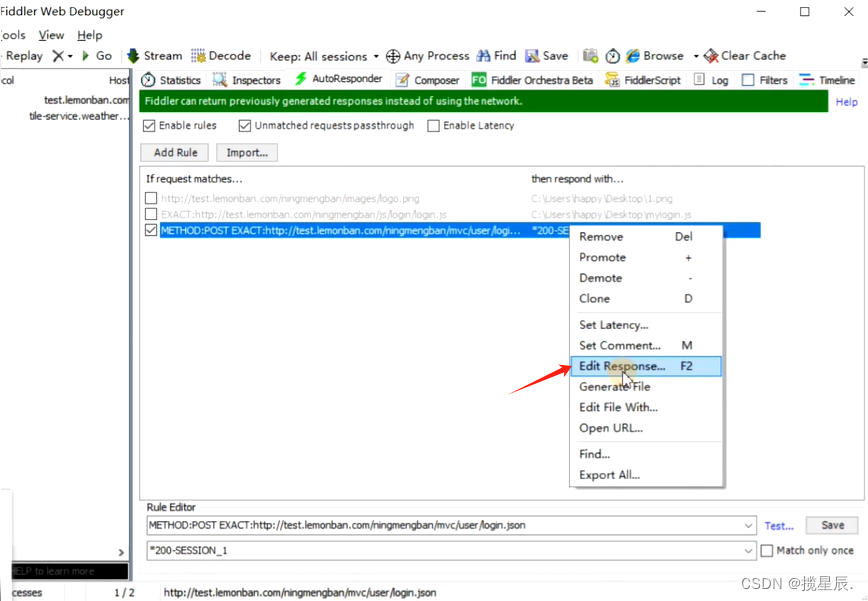Image resolution: width=868 pixels, height=601 pixels.
Task: Choose Set Latency... in context menu
Action: [646, 325]
